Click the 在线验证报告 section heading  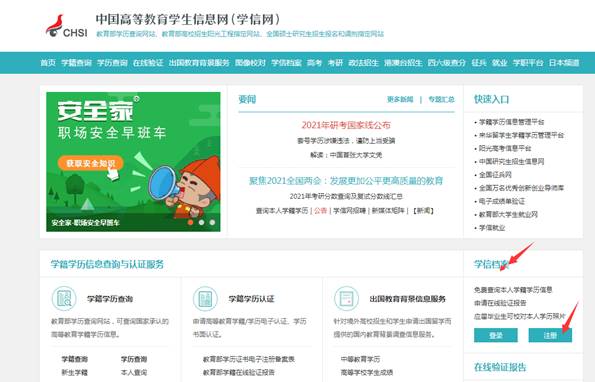coord(500,367)
